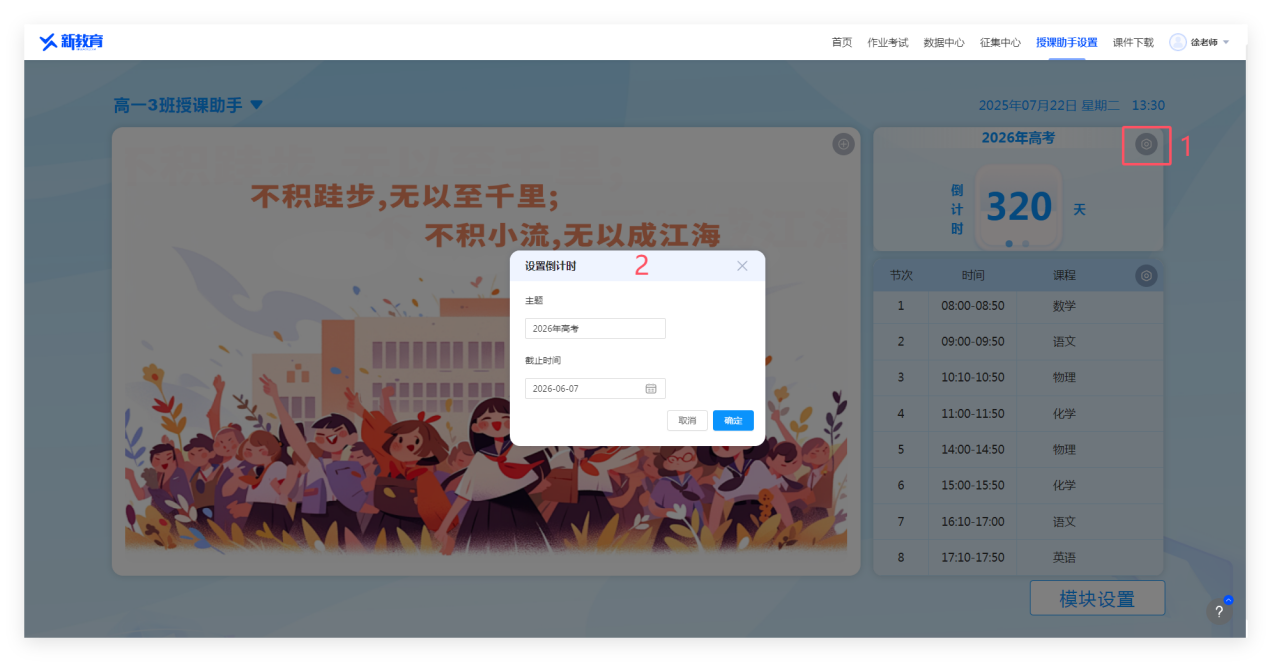The height and width of the screenshot is (662, 1272).
Task: Open the timetable settings gear icon
Action: 1146,275
